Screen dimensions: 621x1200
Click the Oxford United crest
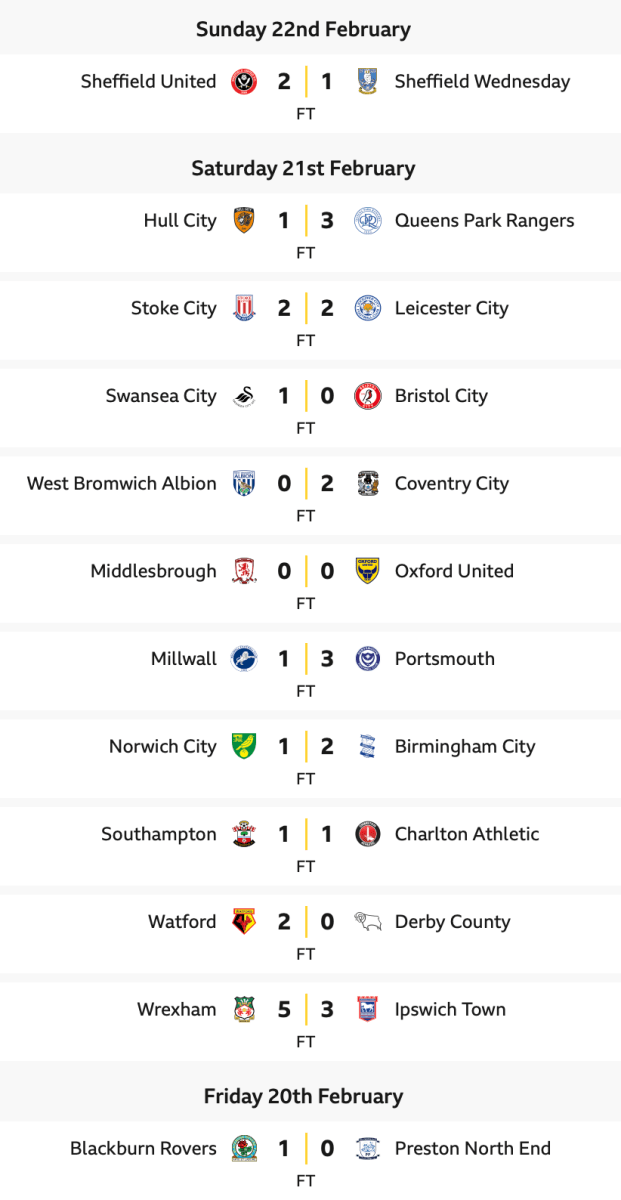[367, 571]
